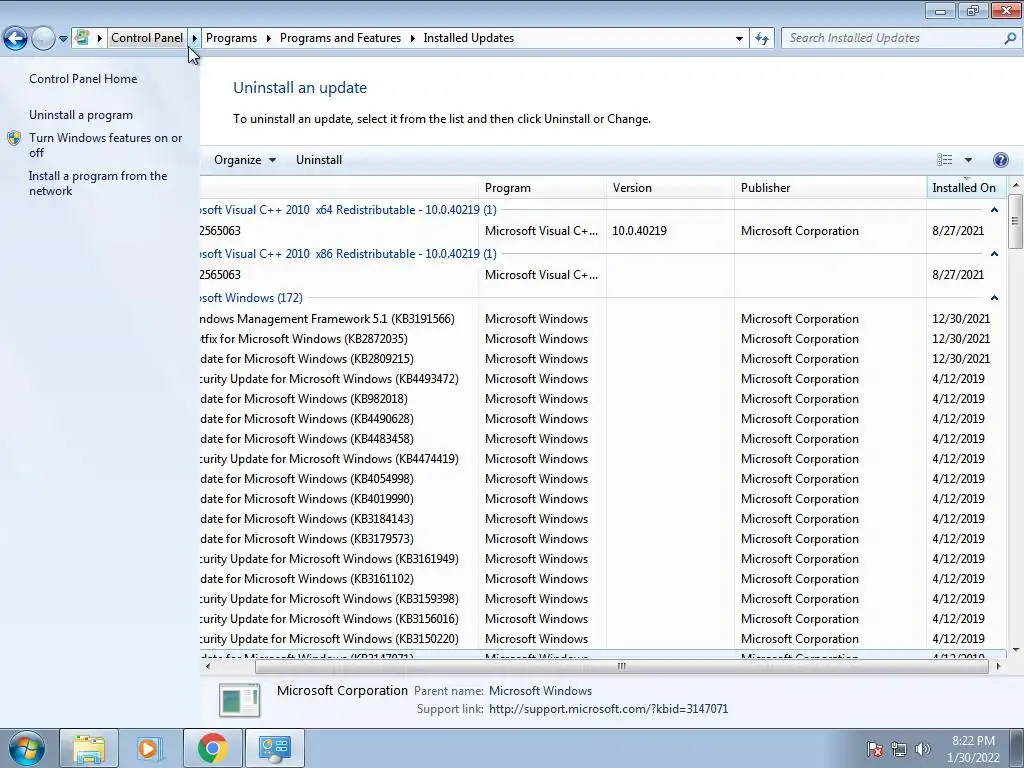Sort by Installed On column header
The image size is (1024, 768).
pos(966,188)
